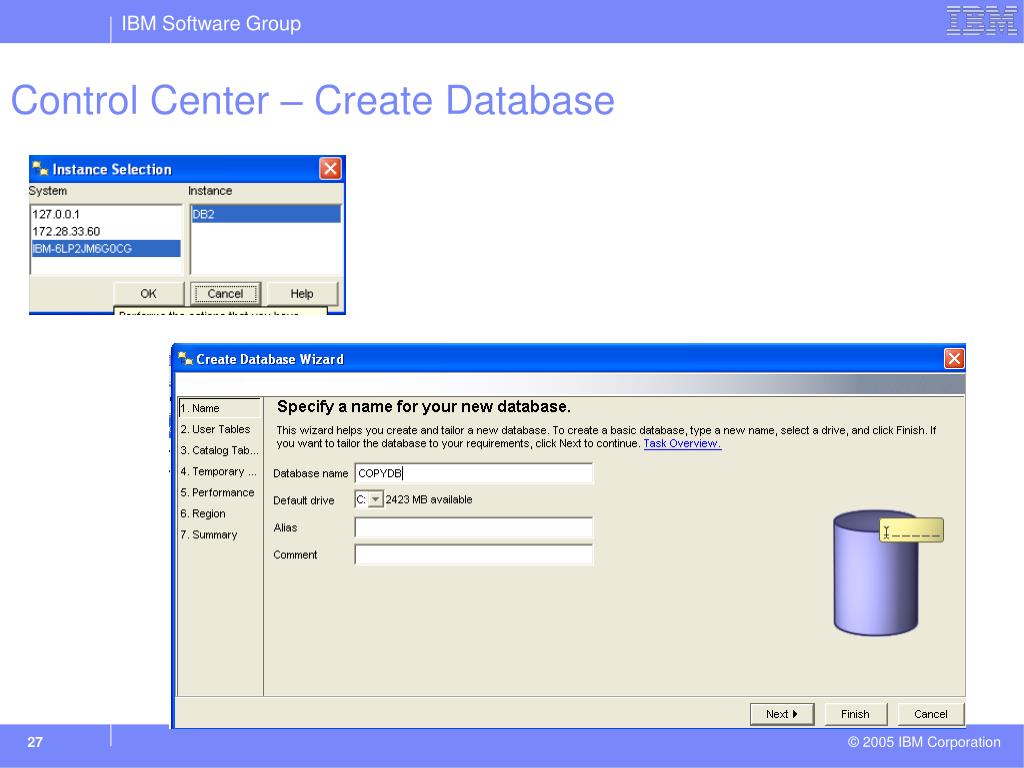Click the Instance Selection title bar icon
This screenshot has height=768, width=1024.
(40, 169)
